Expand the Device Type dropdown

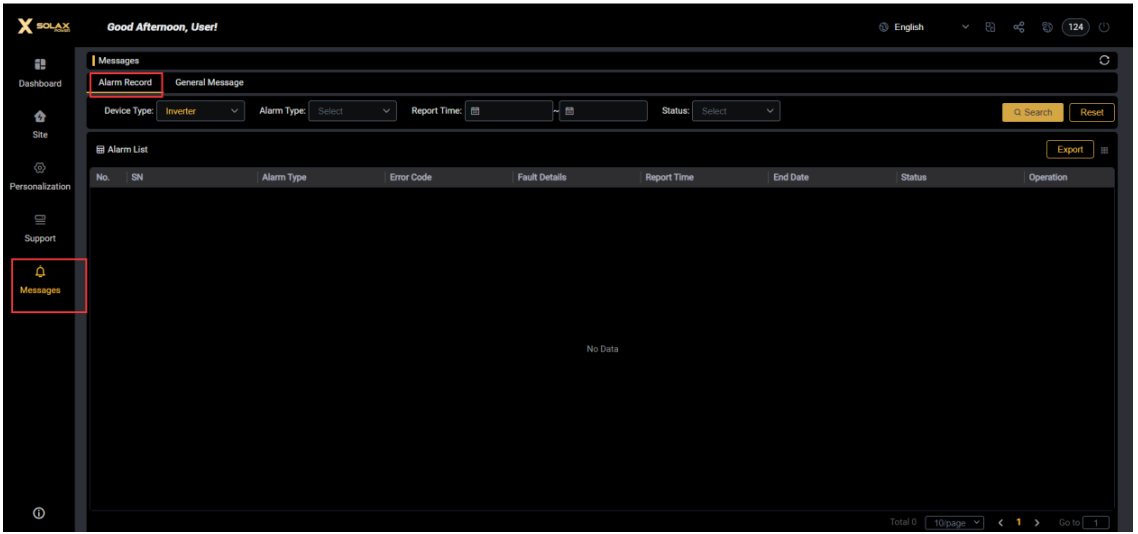pos(200,111)
